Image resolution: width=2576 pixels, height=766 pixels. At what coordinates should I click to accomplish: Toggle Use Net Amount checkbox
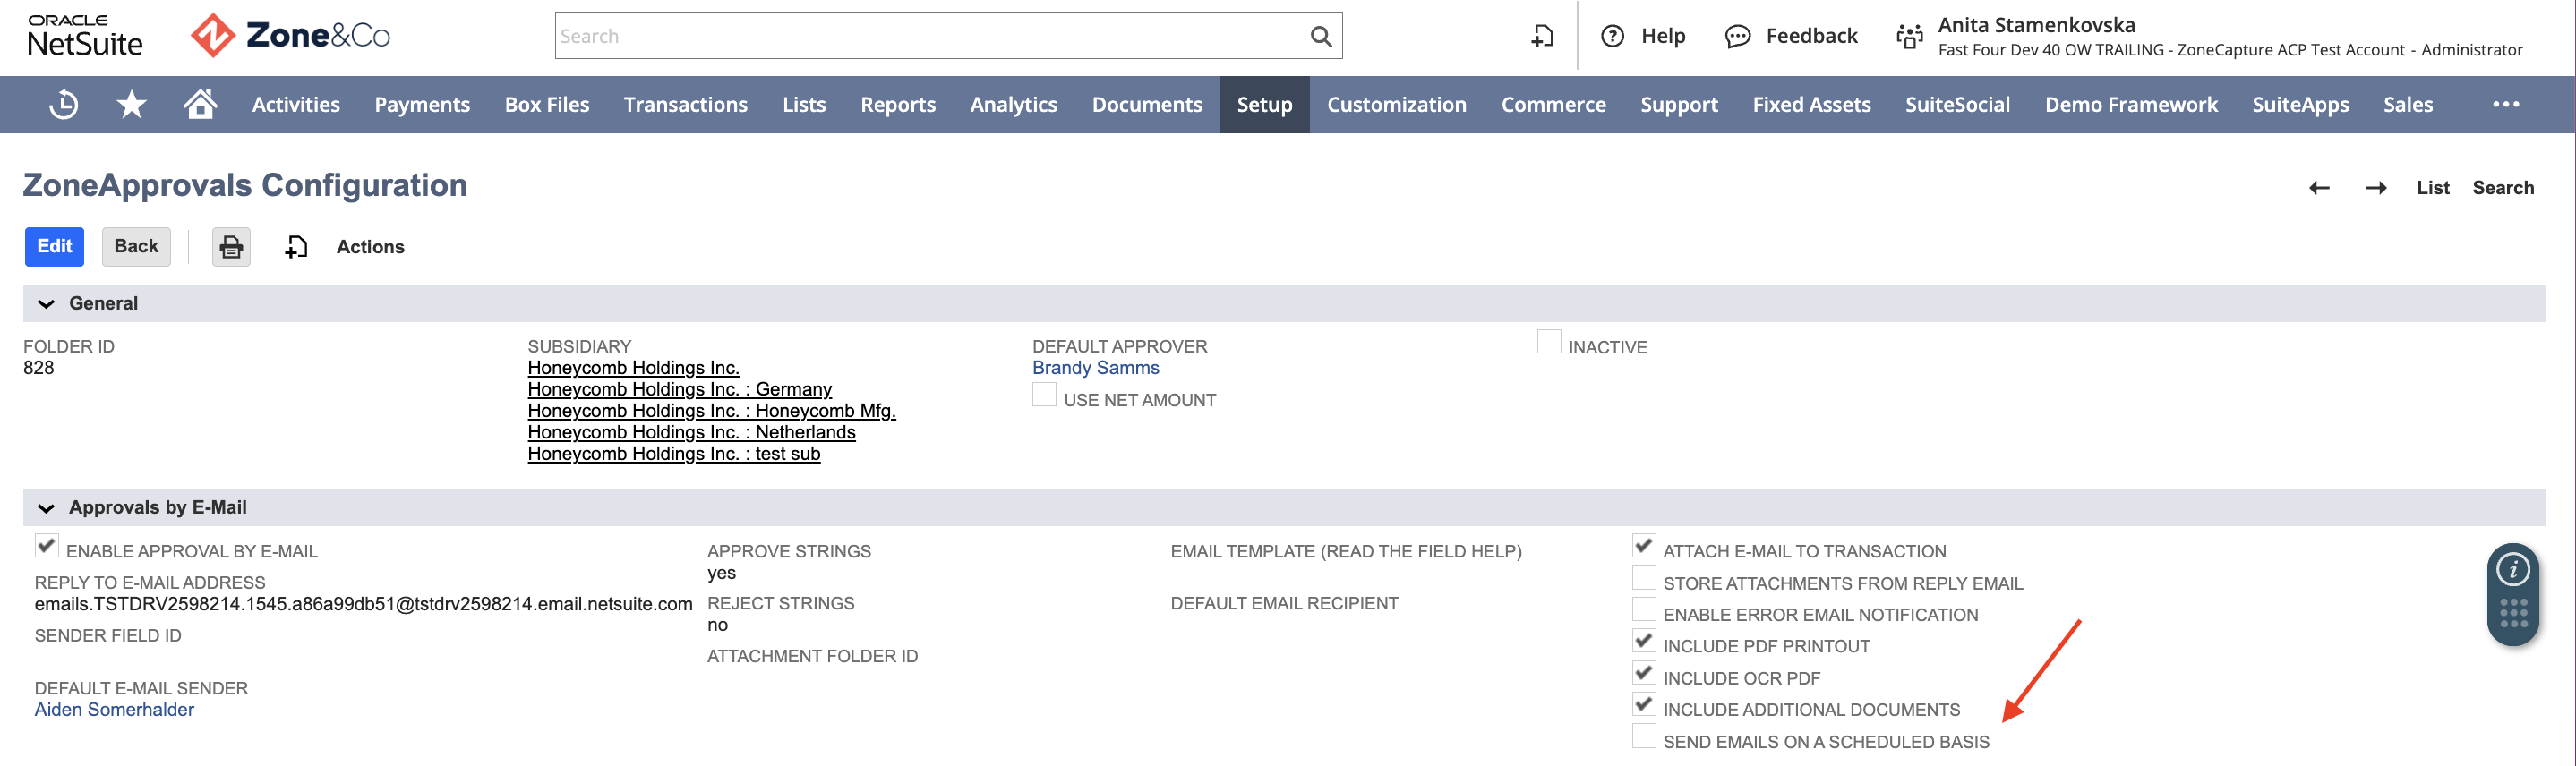[x=1044, y=395]
